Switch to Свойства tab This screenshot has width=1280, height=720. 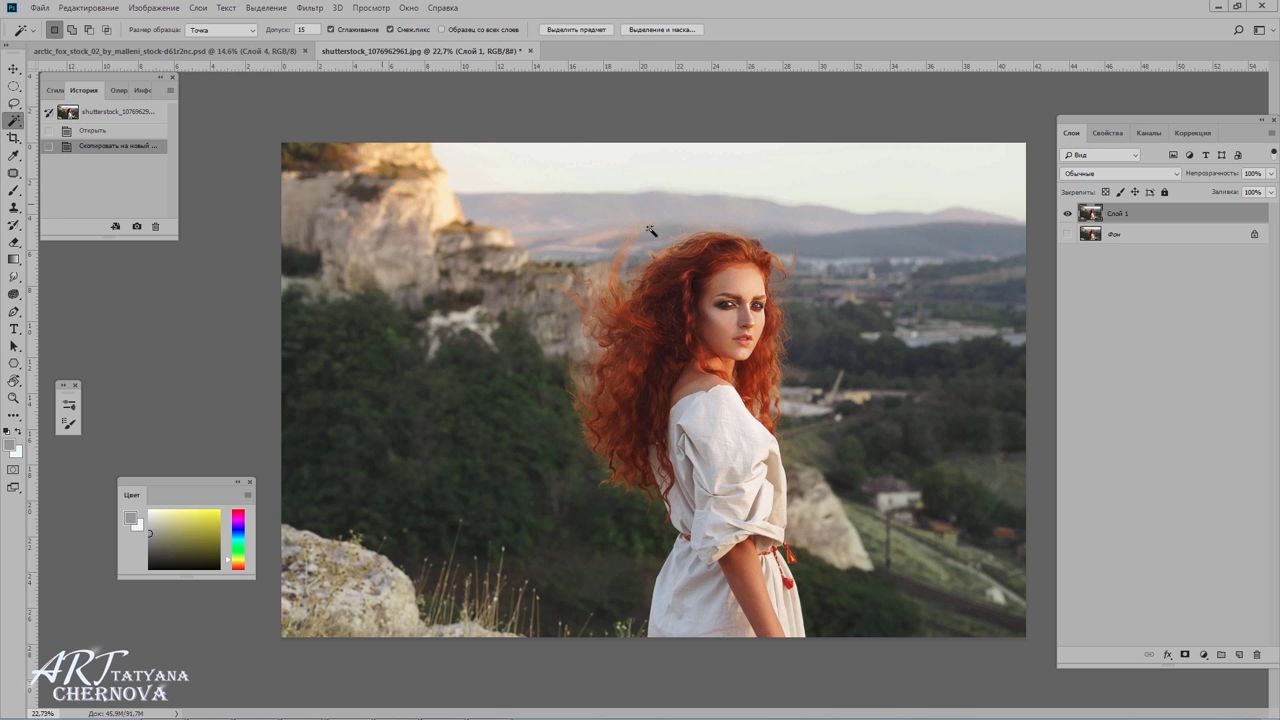pyautogui.click(x=1107, y=133)
